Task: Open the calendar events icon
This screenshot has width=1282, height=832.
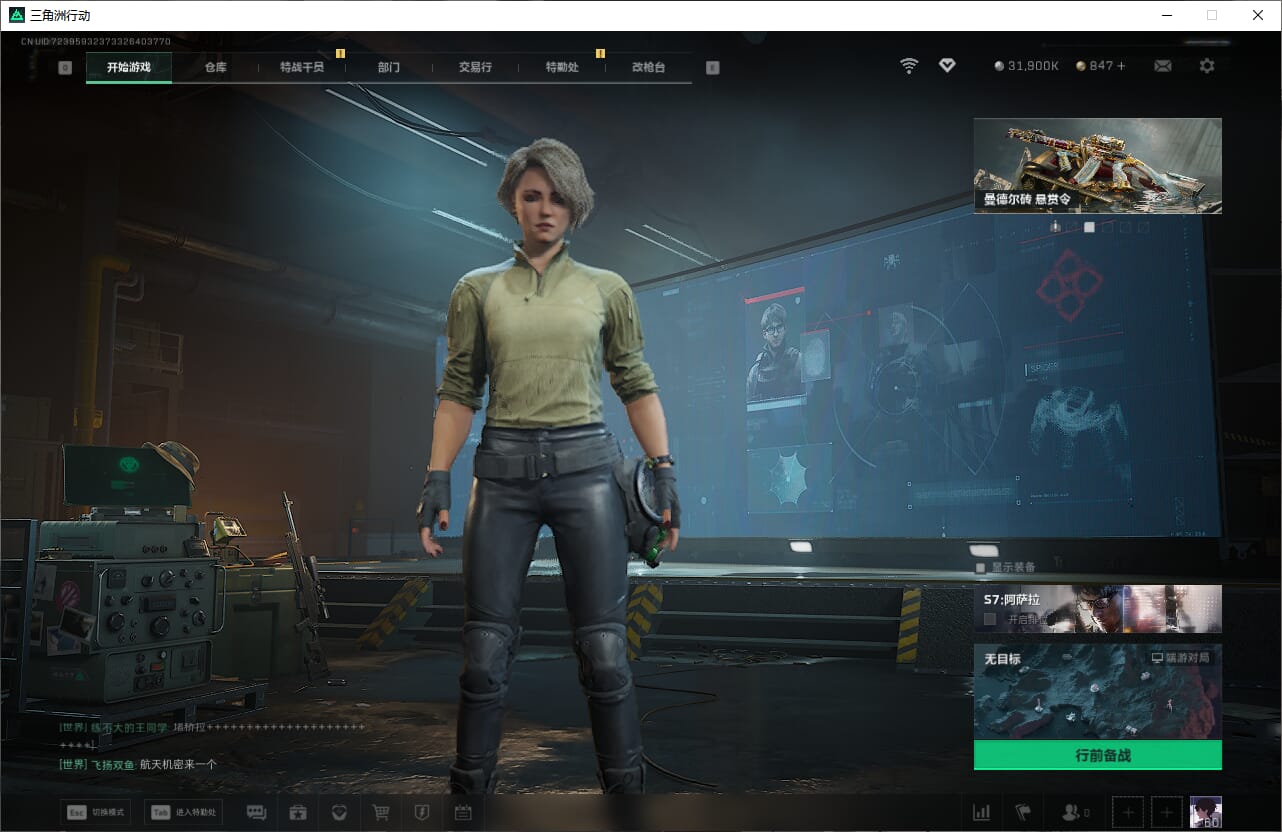Action: (x=462, y=812)
